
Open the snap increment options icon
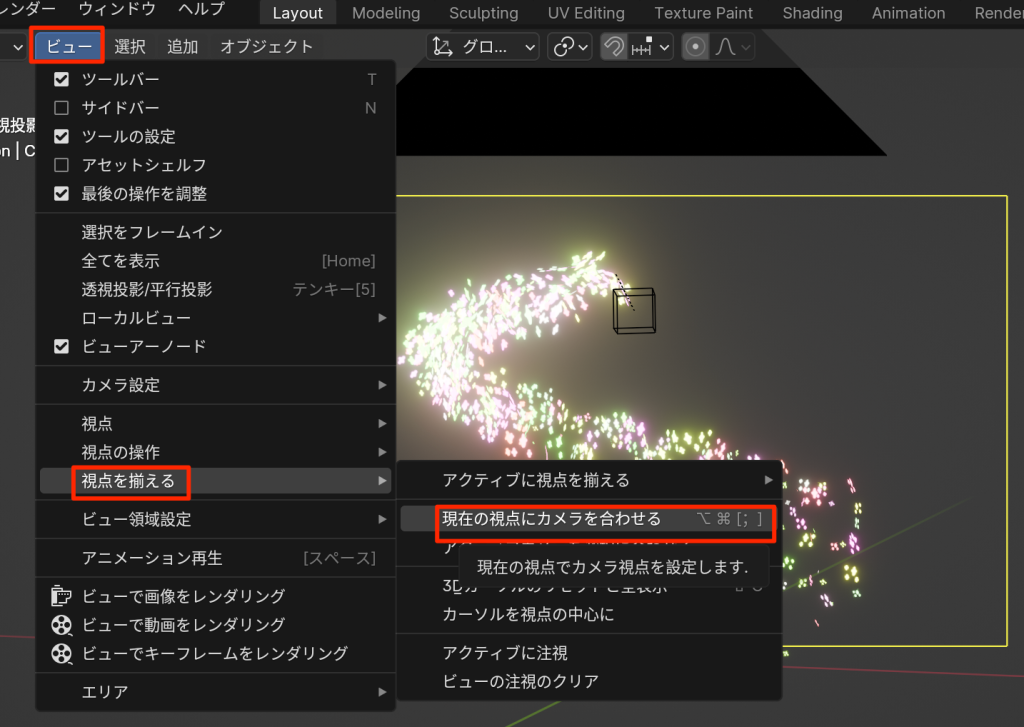point(650,47)
